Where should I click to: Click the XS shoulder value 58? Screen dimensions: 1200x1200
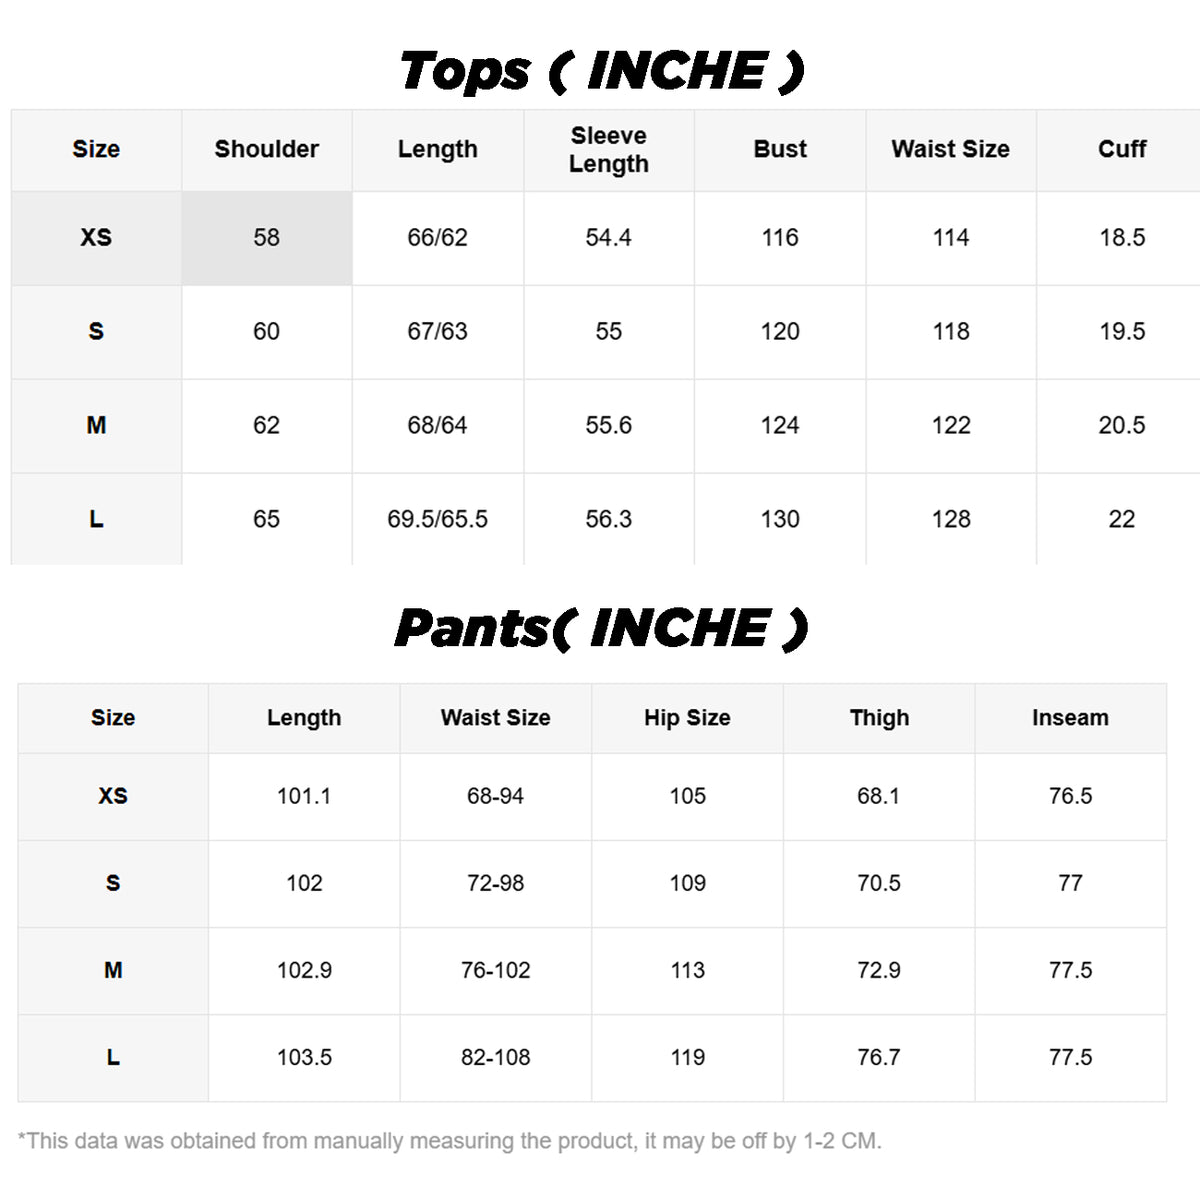pyautogui.click(x=266, y=238)
